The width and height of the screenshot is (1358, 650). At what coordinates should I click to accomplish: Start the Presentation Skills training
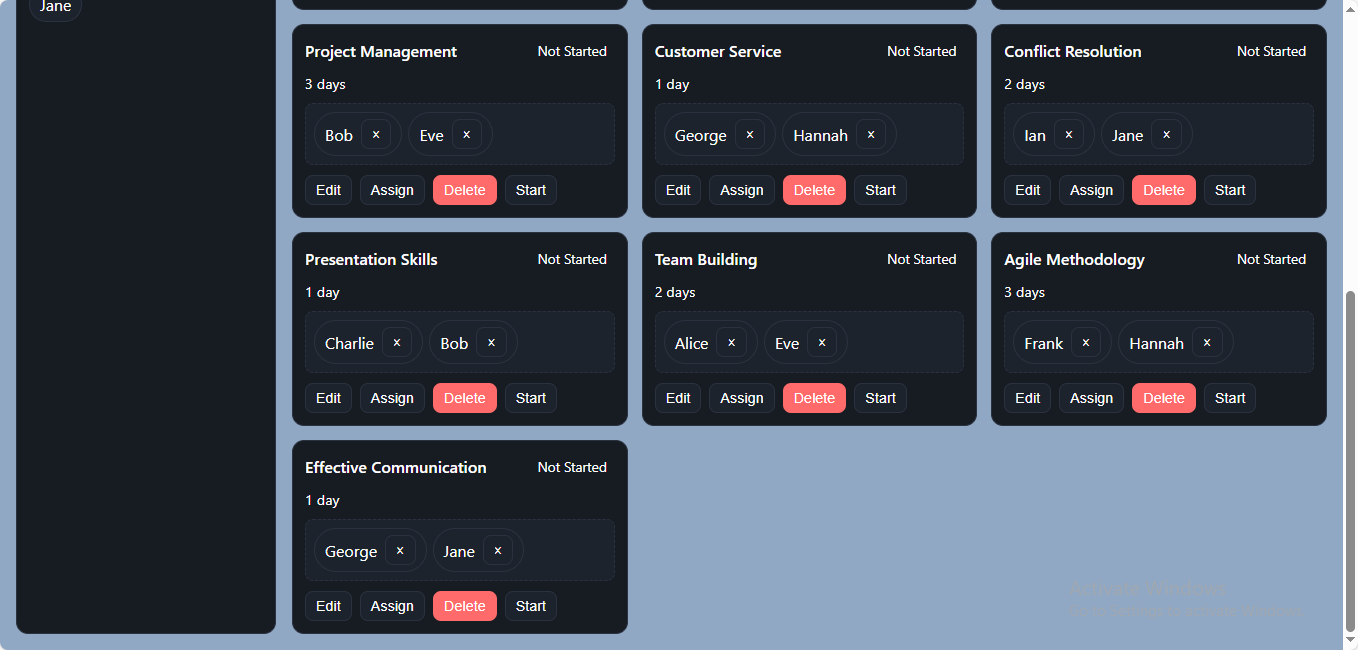pyautogui.click(x=531, y=398)
